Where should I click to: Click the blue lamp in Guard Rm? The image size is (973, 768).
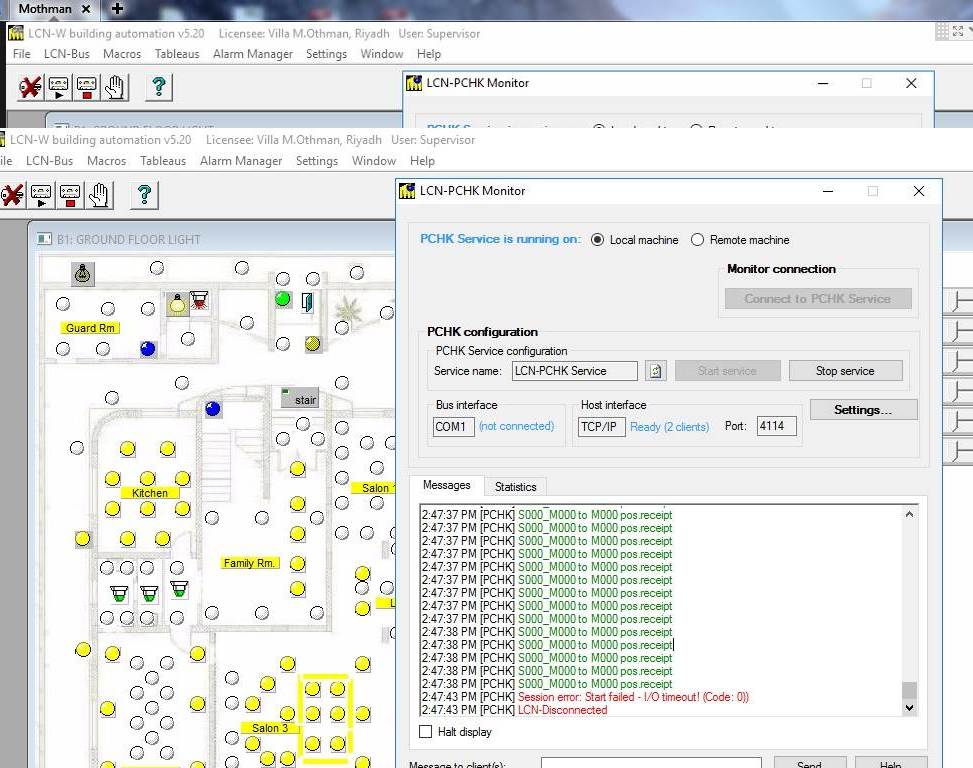[148, 348]
